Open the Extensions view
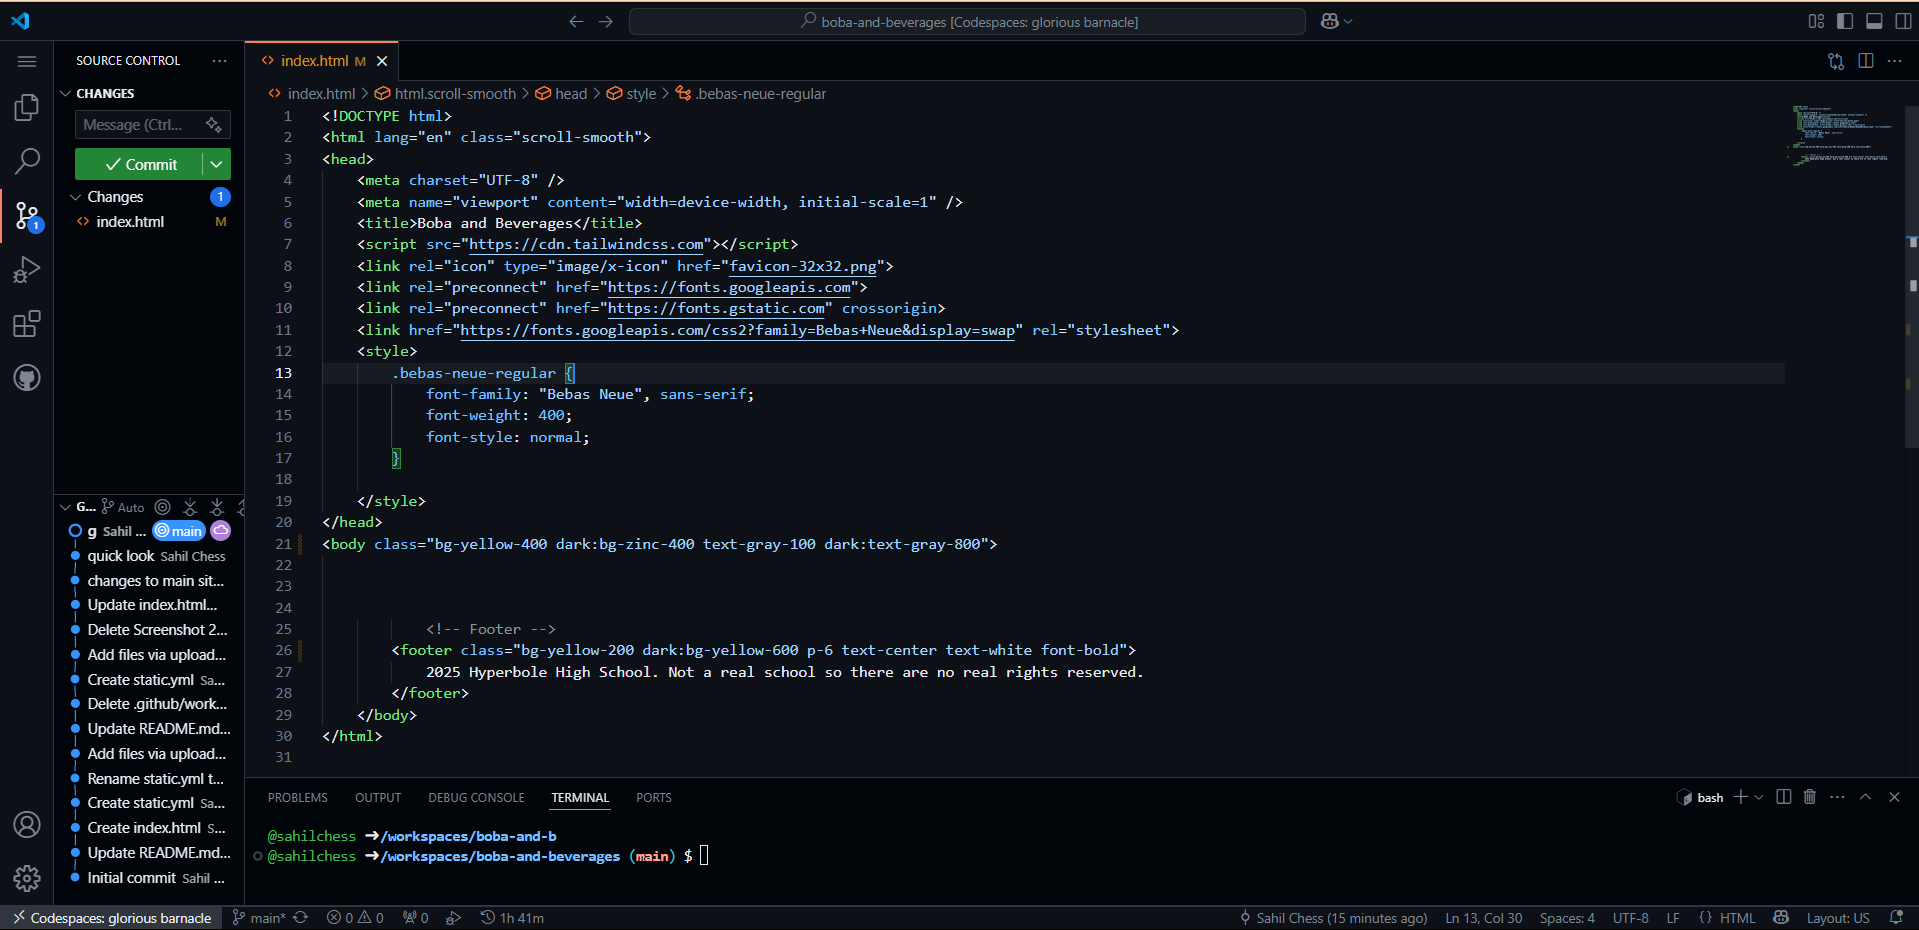Image resolution: width=1919 pixels, height=930 pixels. tap(27, 324)
